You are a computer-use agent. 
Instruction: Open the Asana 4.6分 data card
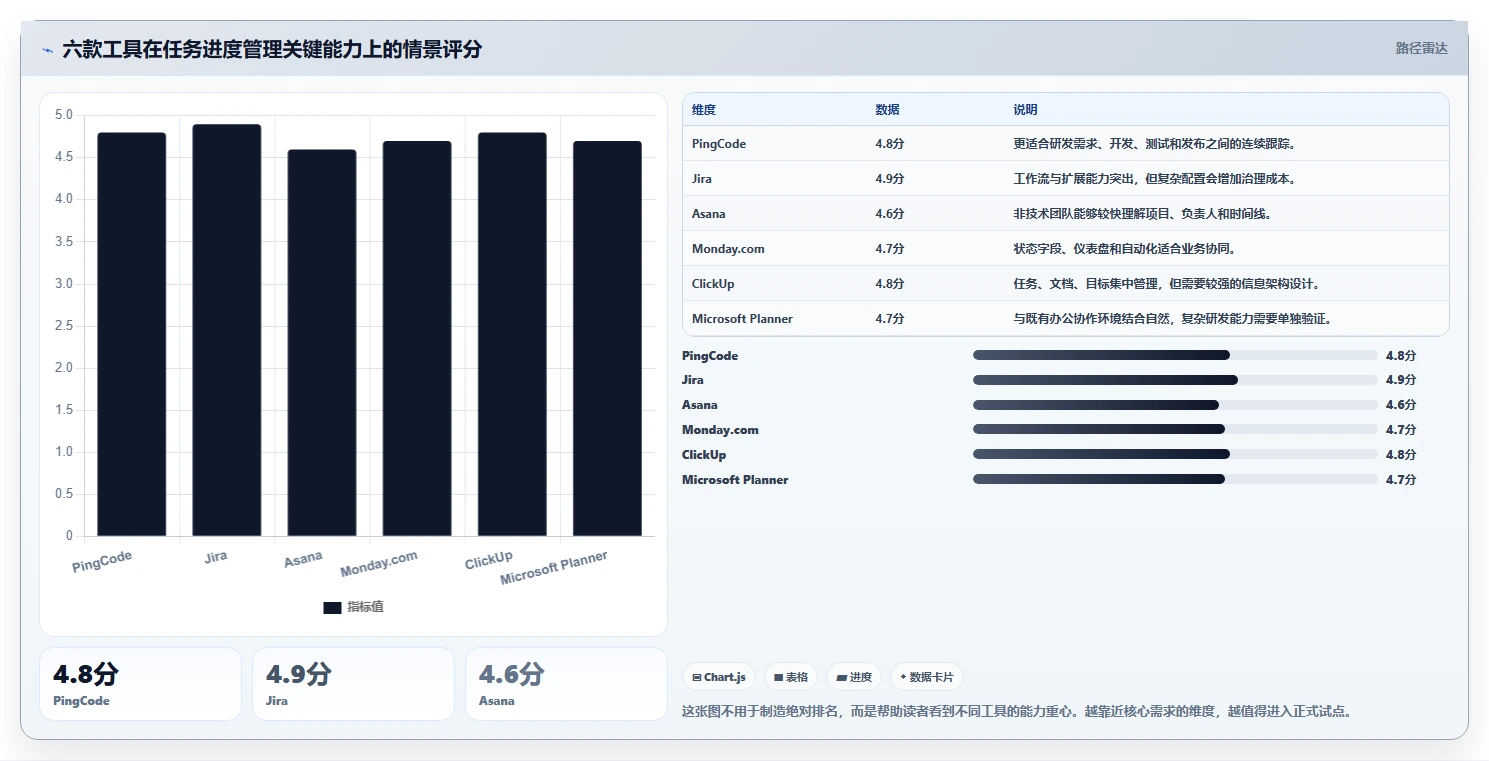coord(566,684)
